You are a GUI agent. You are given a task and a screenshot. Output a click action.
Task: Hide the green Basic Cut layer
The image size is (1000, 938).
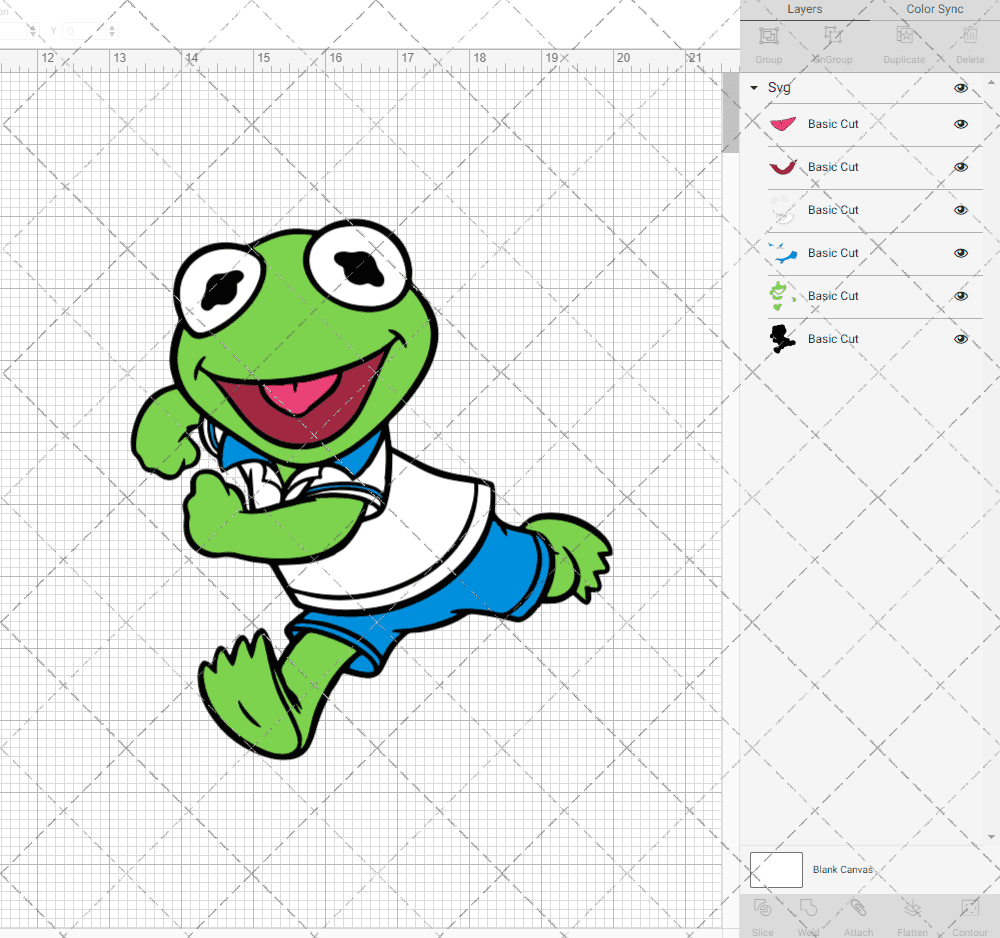[x=961, y=296]
